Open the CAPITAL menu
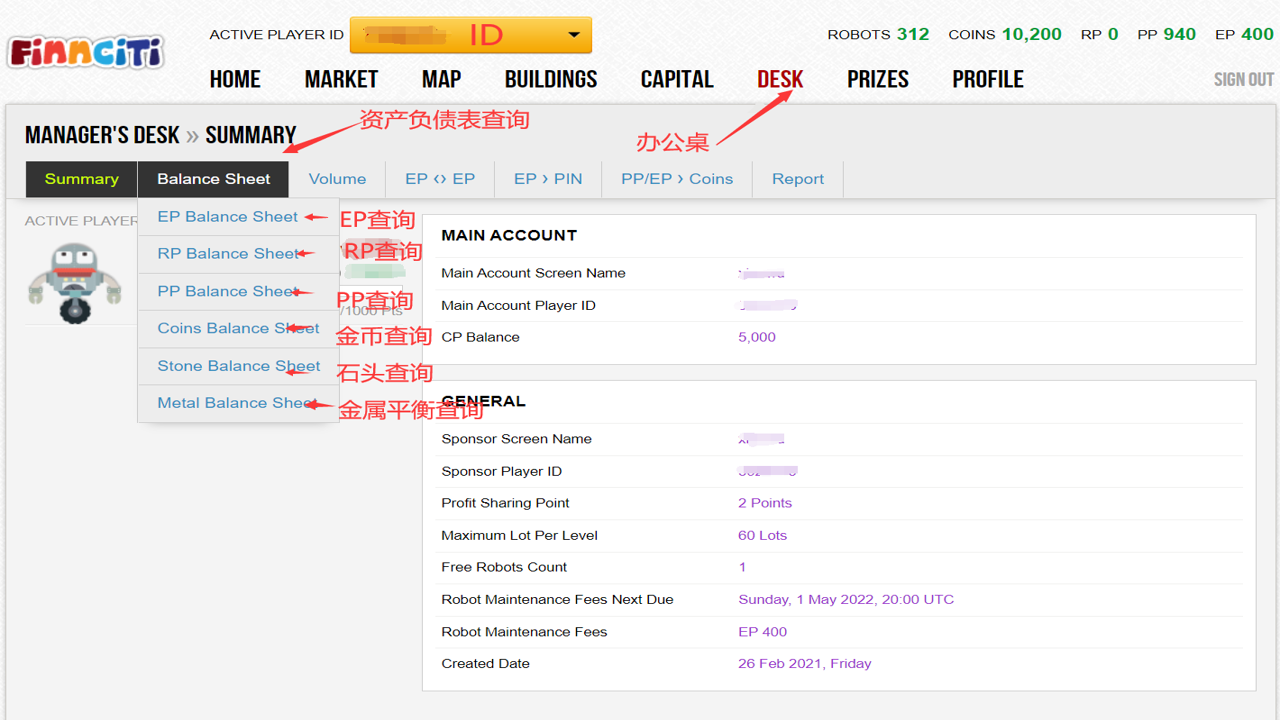The height and width of the screenshot is (720, 1280). pyautogui.click(x=677, y=80)
